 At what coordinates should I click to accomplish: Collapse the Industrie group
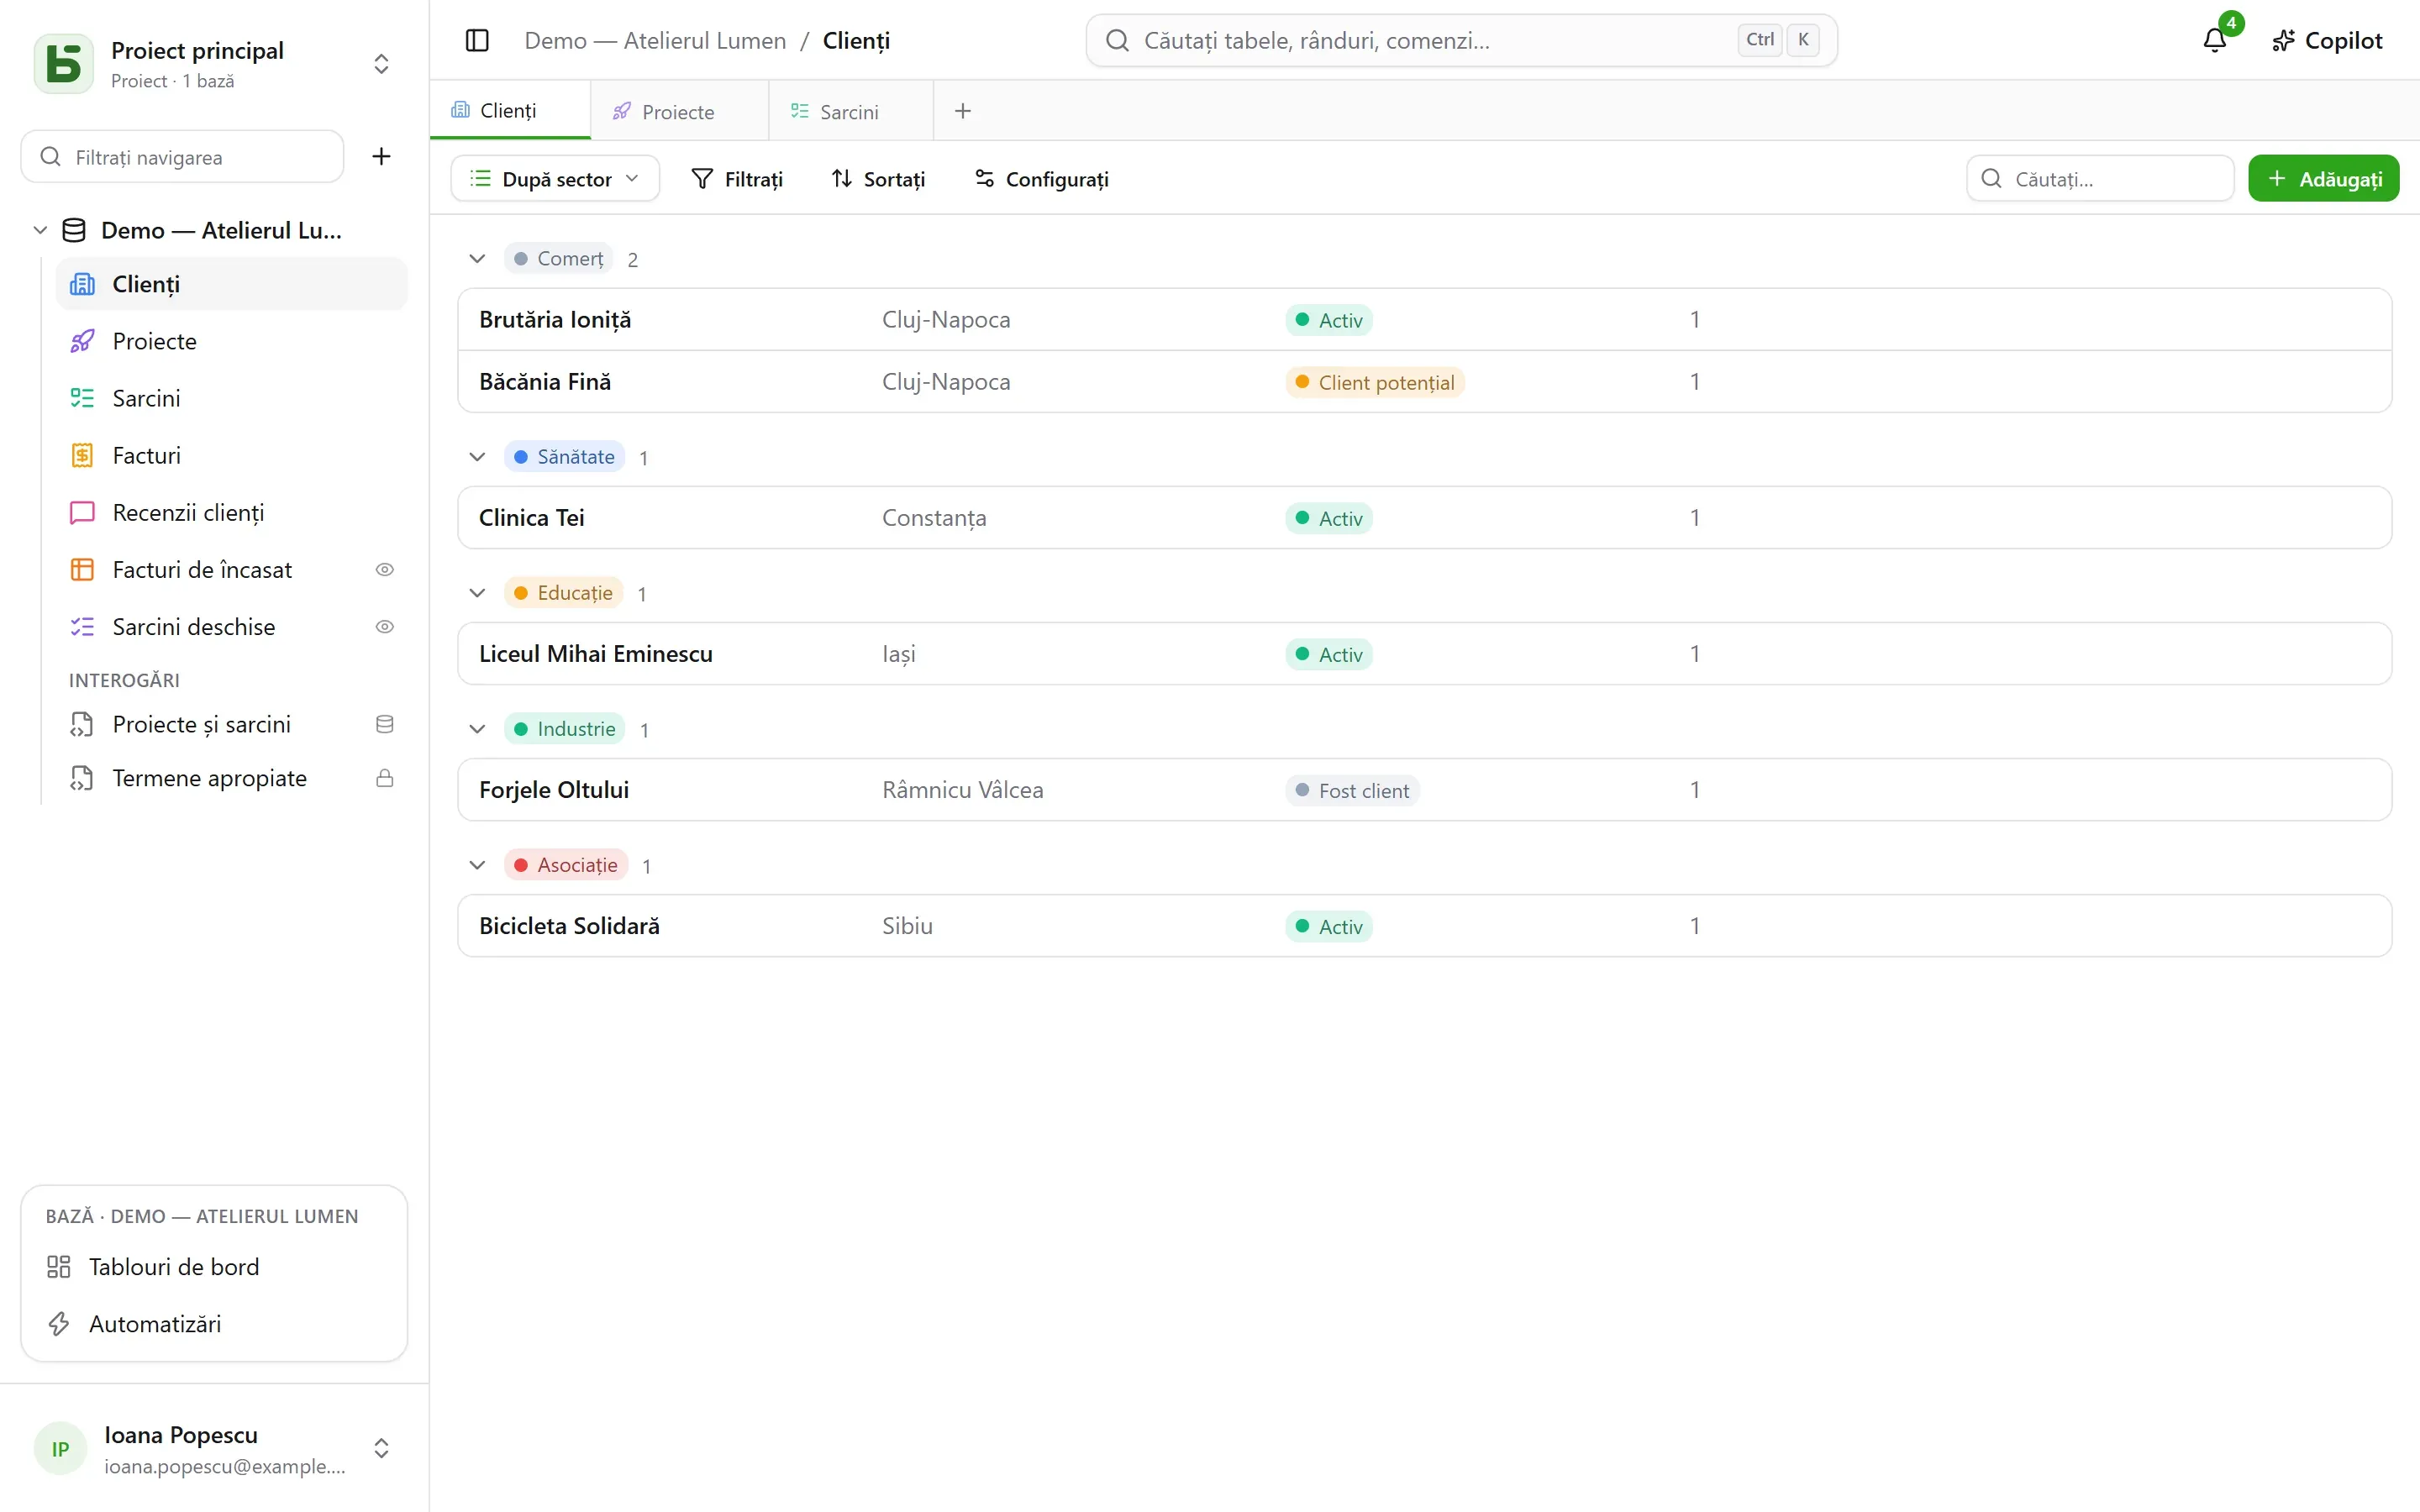coord(477,728)
